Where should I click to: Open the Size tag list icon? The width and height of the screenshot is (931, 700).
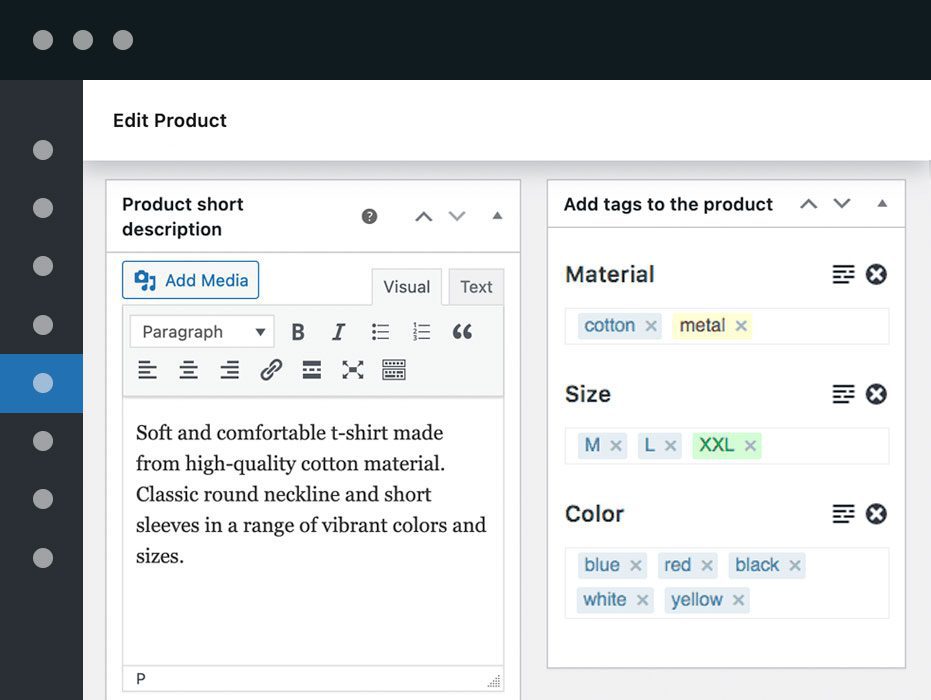click(843, 394)
